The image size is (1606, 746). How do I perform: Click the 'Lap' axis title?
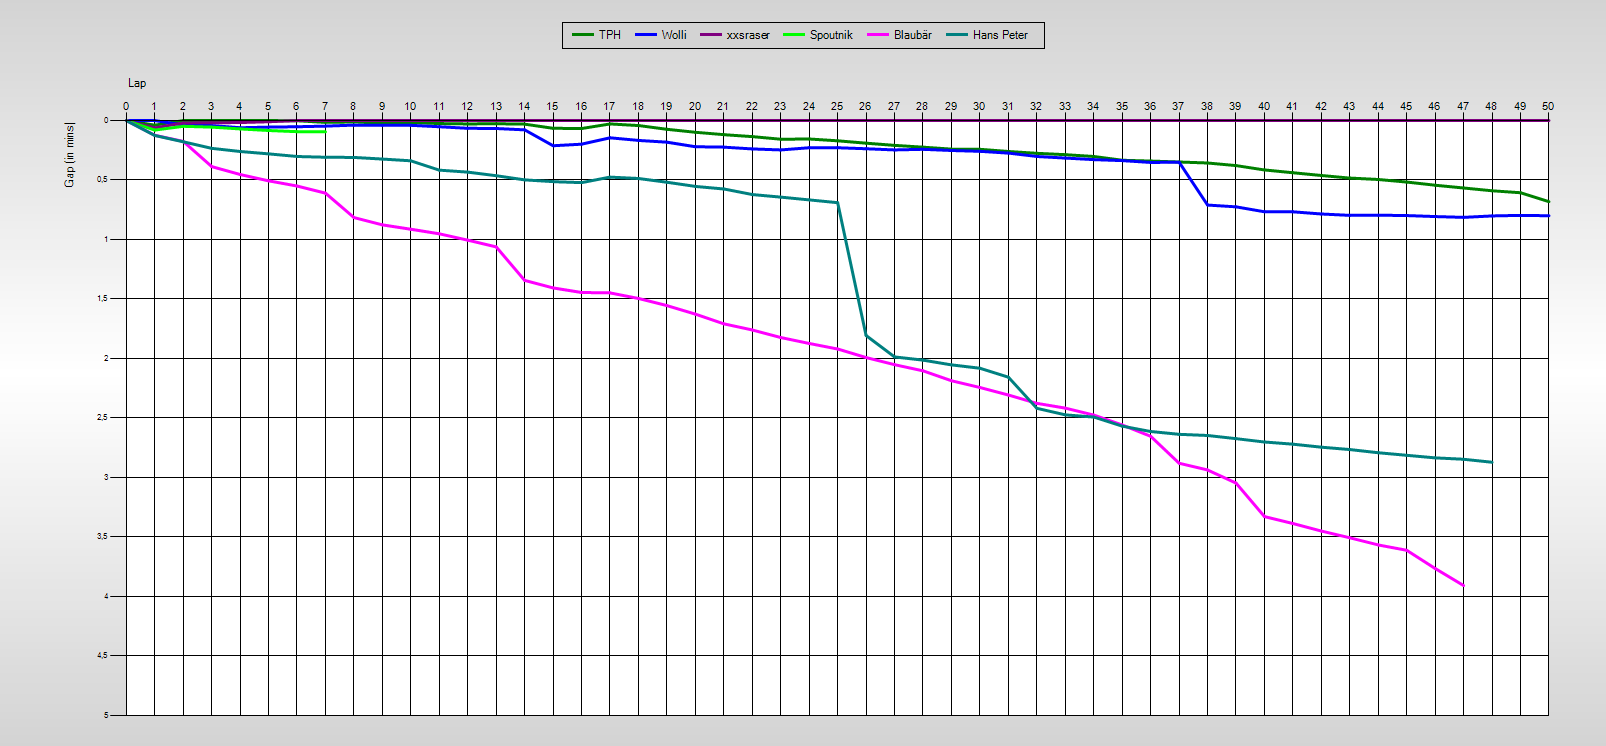pyautogui.click(x=137, y=83)
